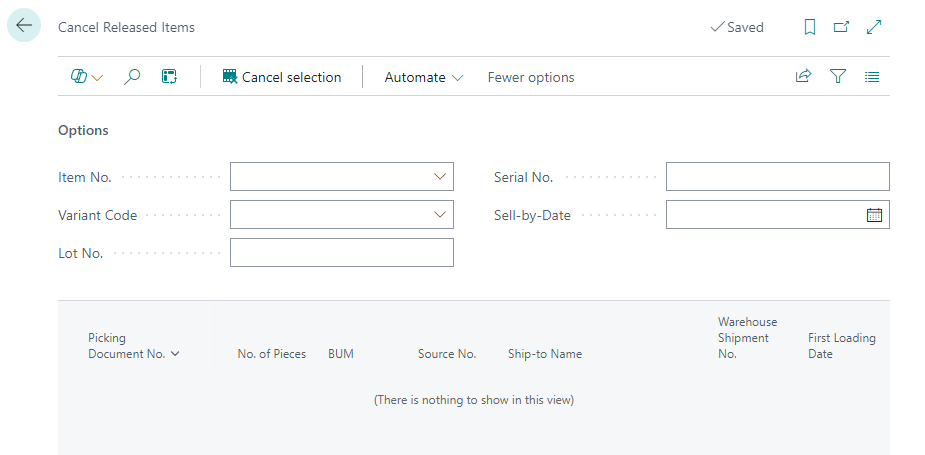
Task: Click the back arrow button
Action: [x=24, y=27]
